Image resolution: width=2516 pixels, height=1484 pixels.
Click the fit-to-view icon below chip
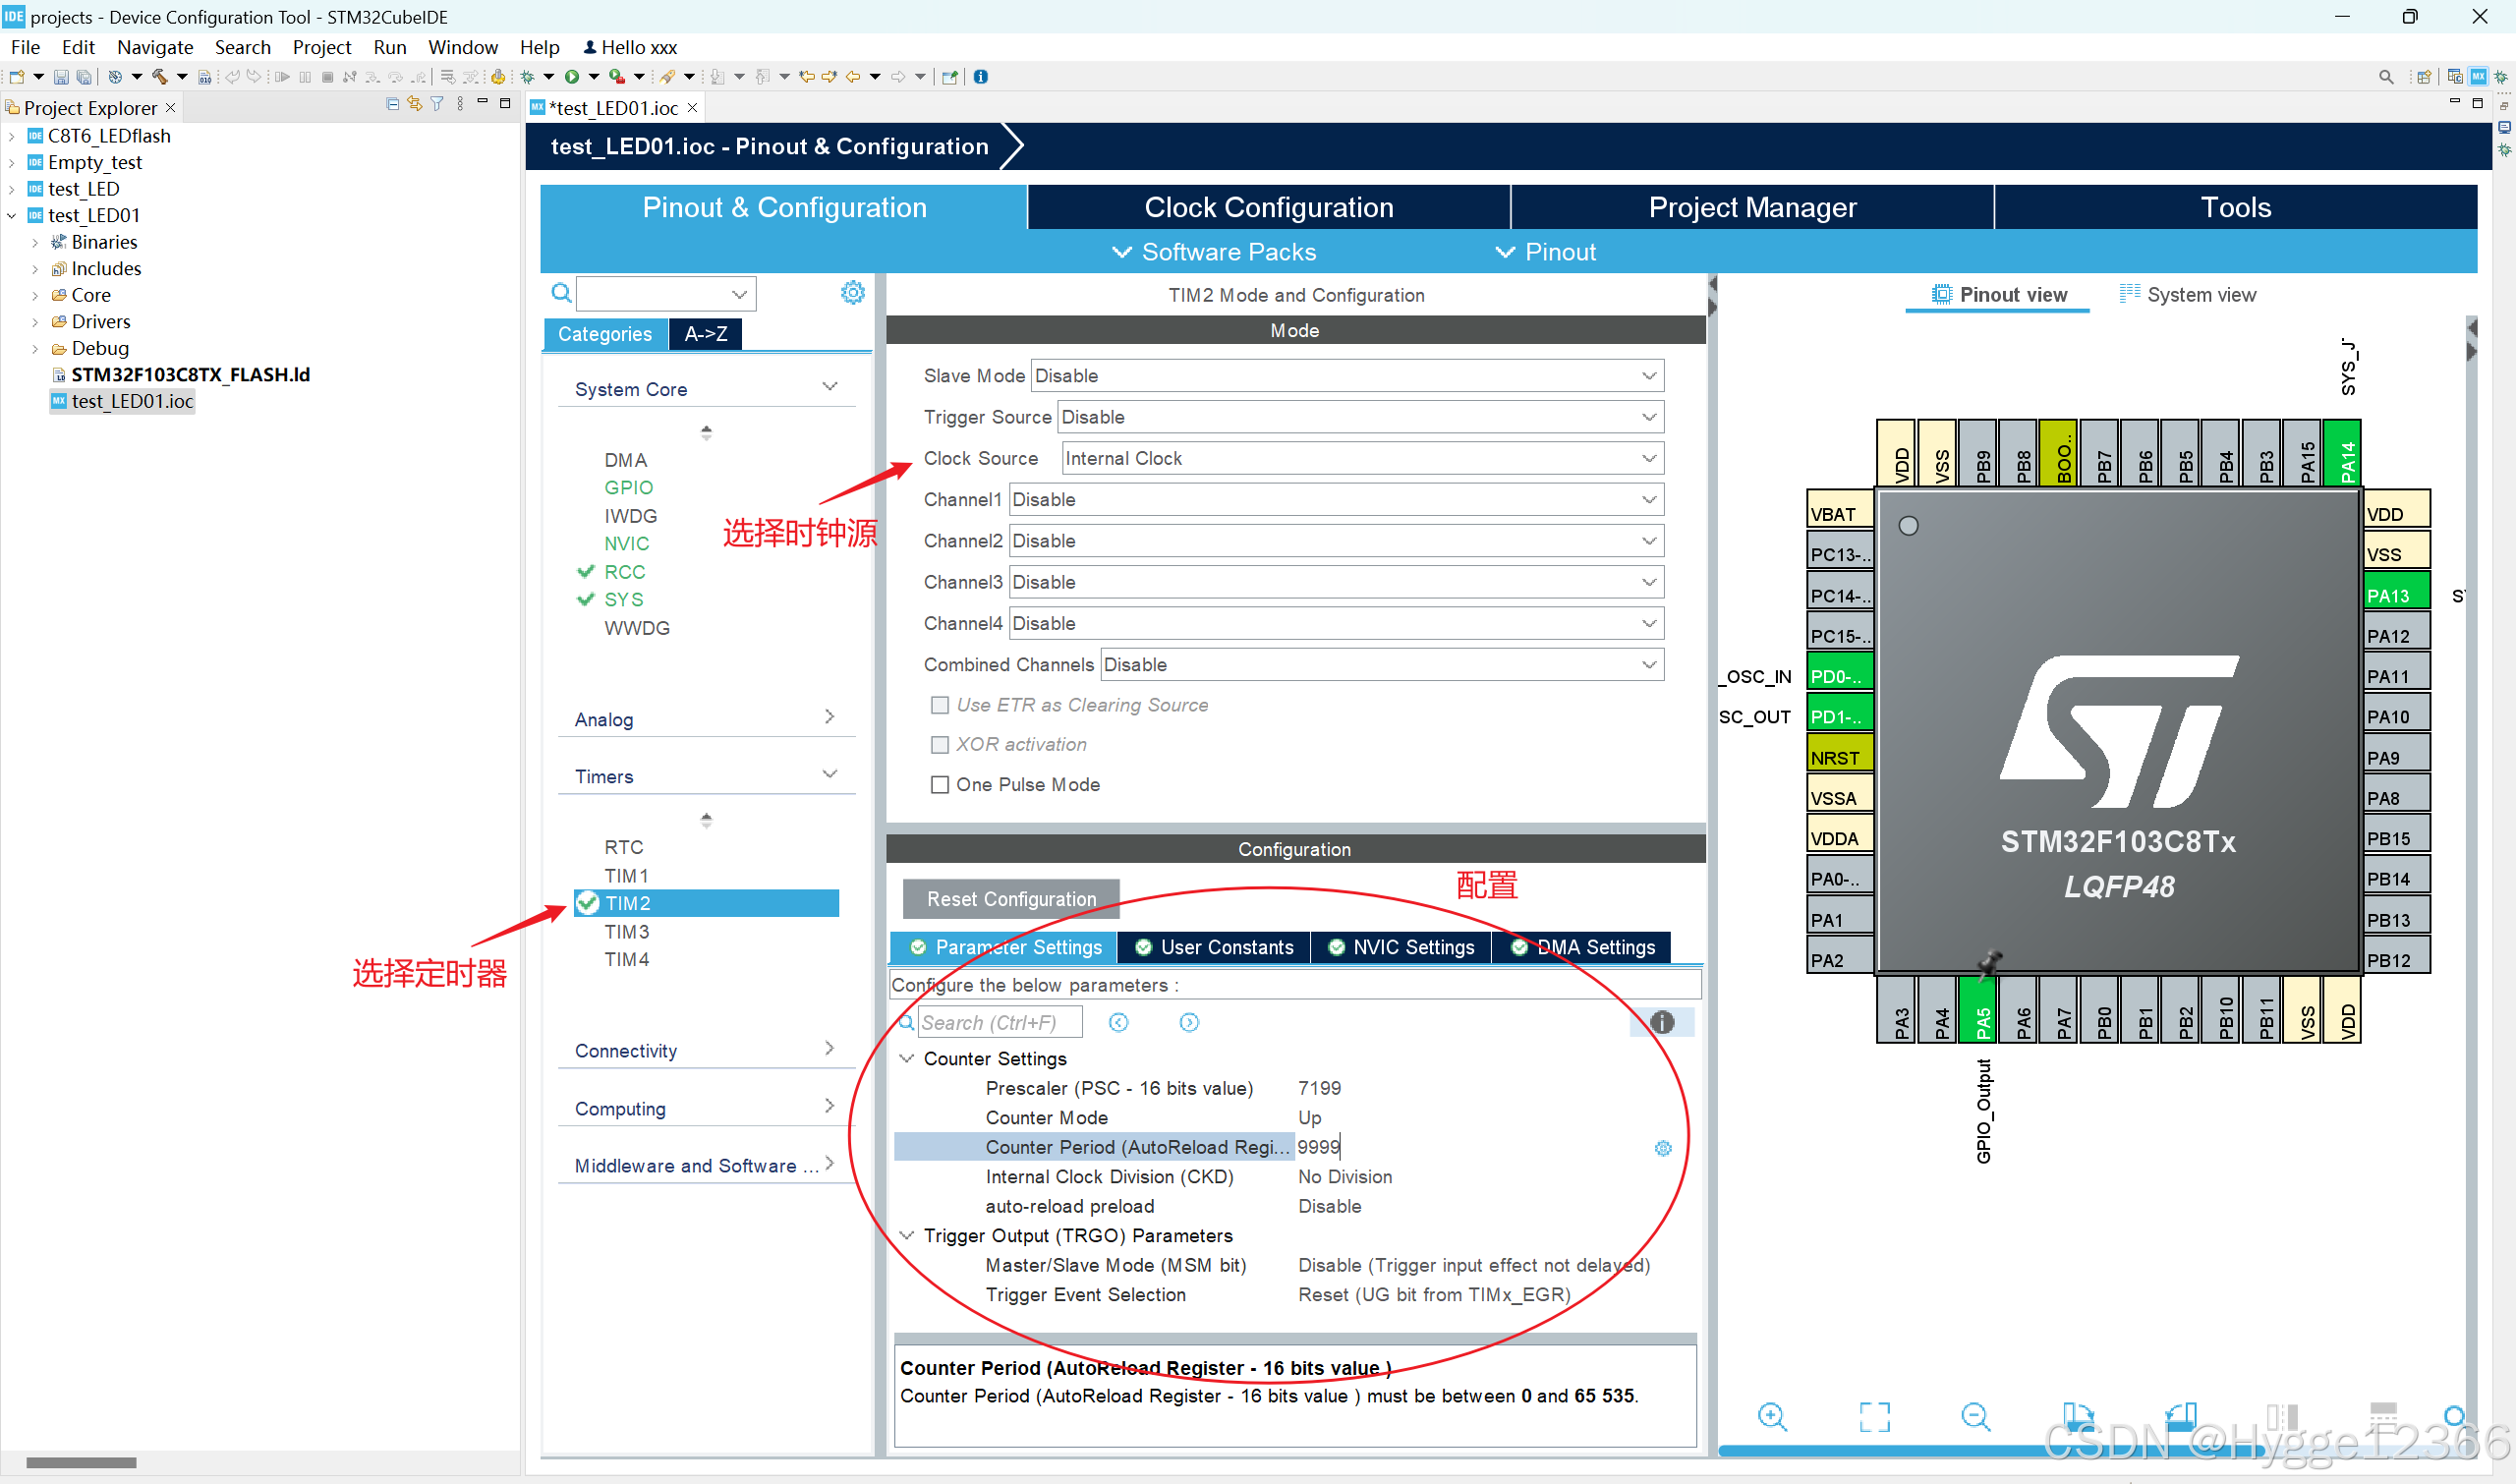1874,1416
